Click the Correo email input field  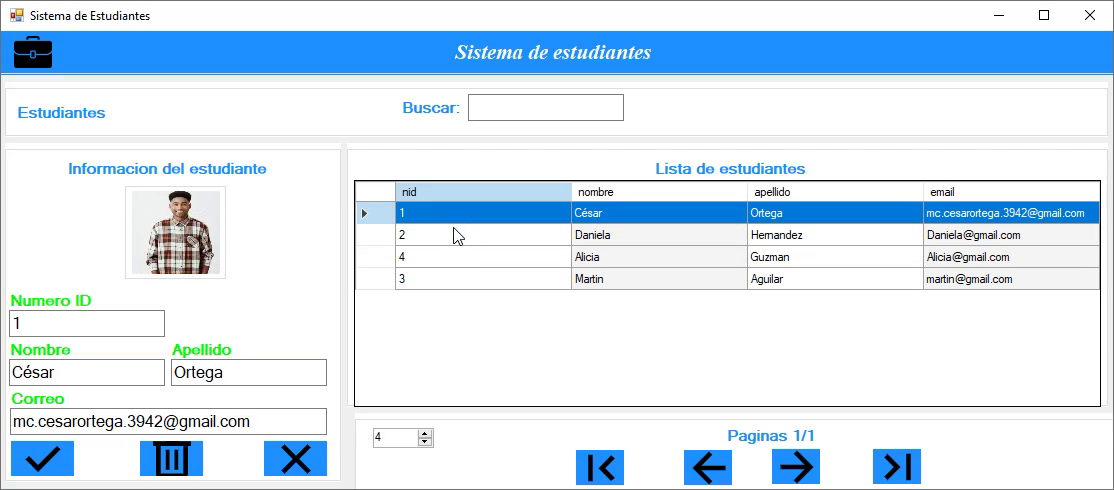click(x=168, y=421)
